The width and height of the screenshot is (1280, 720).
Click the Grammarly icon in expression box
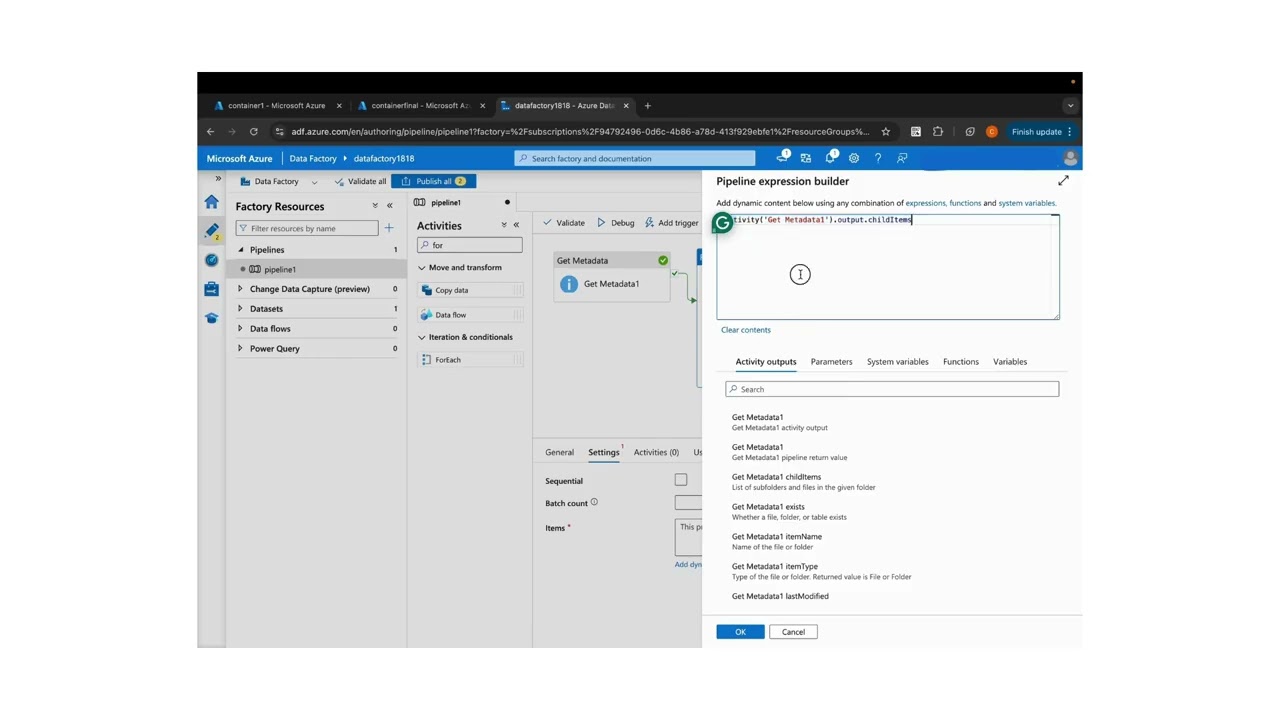pos(722,223)
